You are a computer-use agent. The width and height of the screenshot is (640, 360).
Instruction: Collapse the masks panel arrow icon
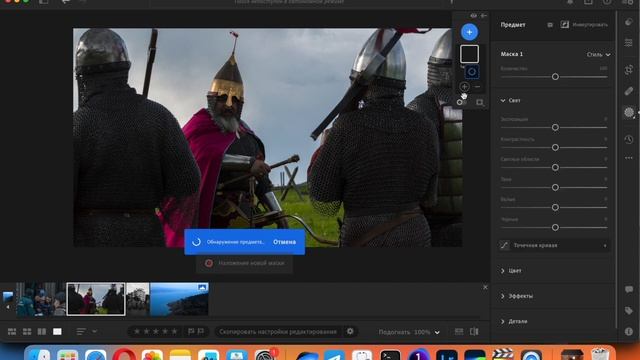click(484, 16)
